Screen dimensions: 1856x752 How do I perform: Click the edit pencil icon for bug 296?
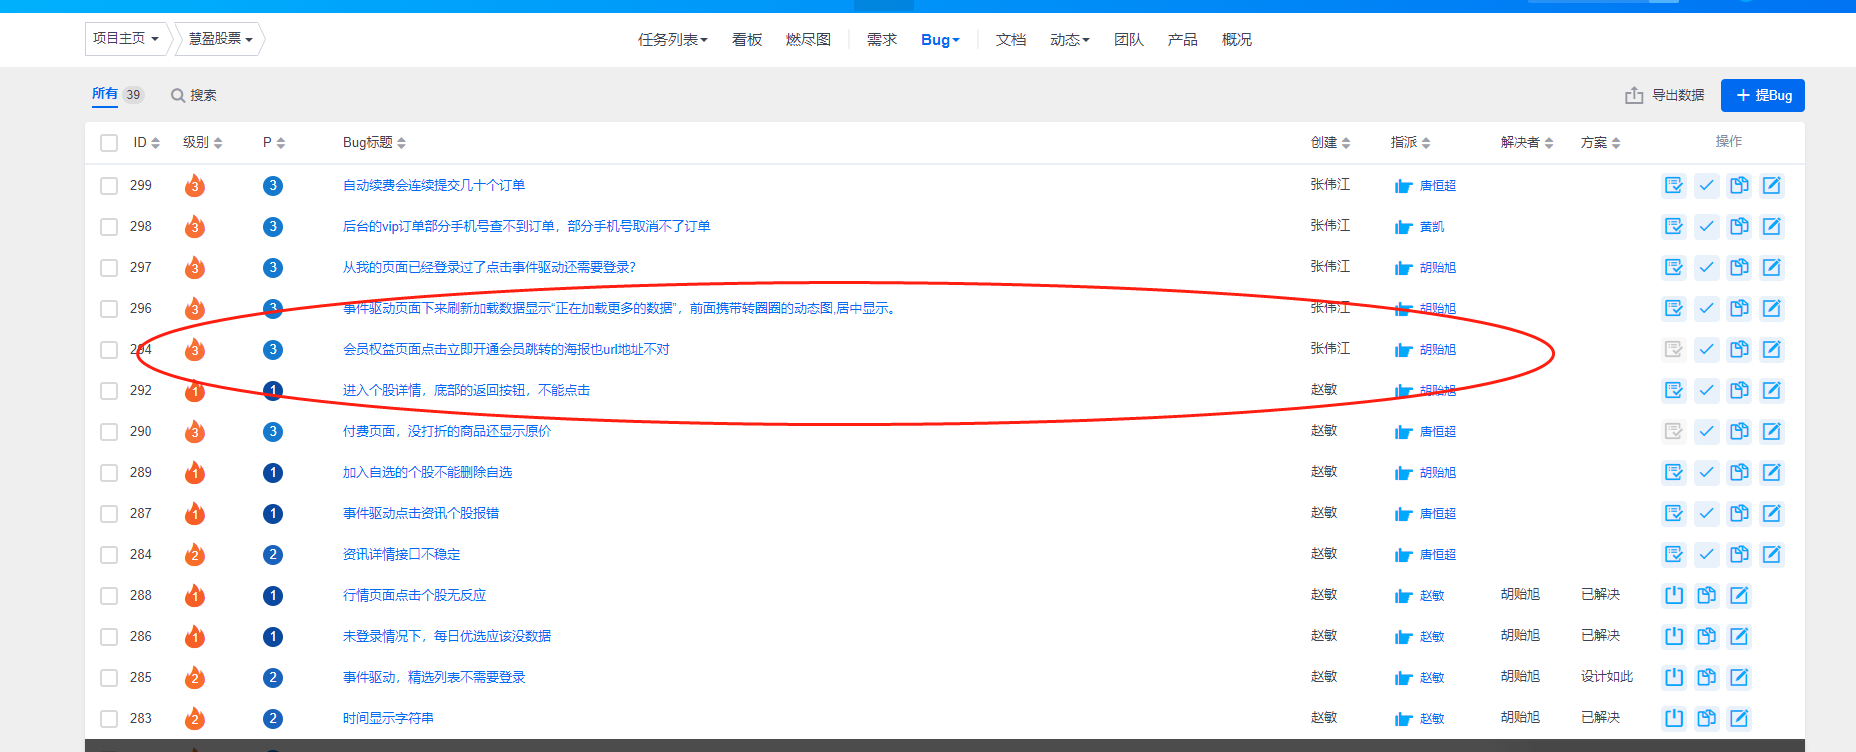1771,308
